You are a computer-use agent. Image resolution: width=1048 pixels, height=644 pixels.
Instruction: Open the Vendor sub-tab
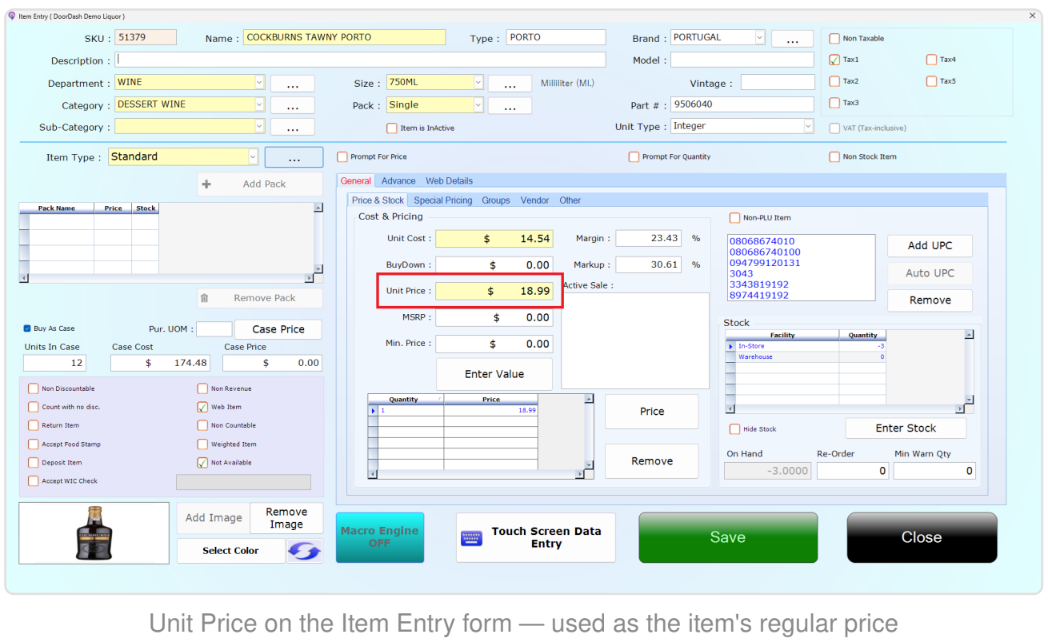click(x=535, y=200)
